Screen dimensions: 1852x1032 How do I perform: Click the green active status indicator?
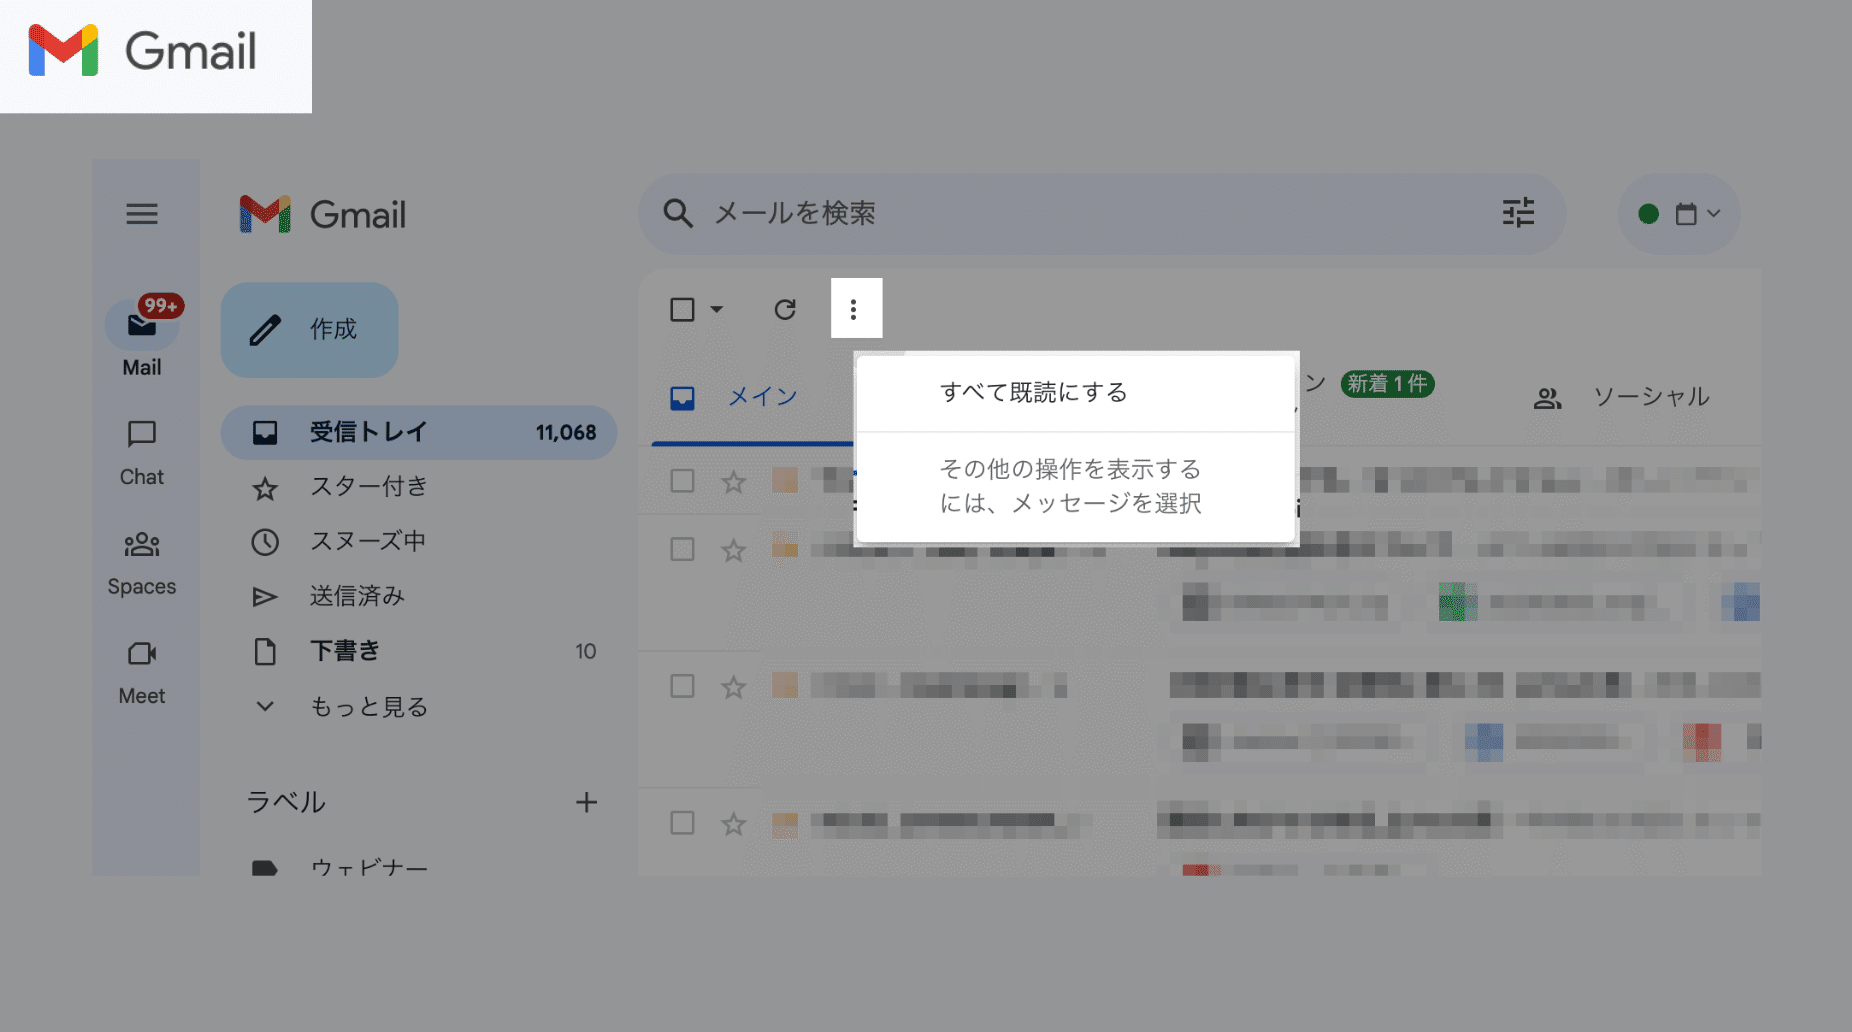click(1649, 214)
